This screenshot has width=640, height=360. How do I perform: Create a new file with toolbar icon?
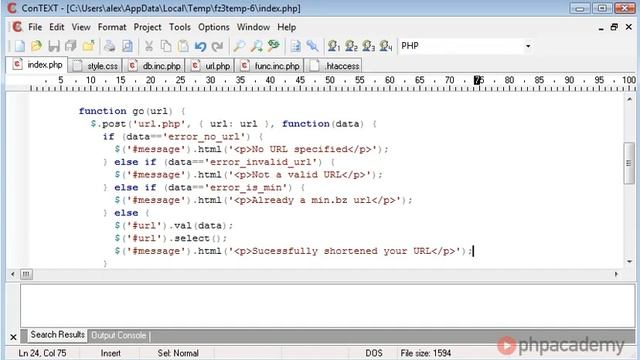[19, 46]
